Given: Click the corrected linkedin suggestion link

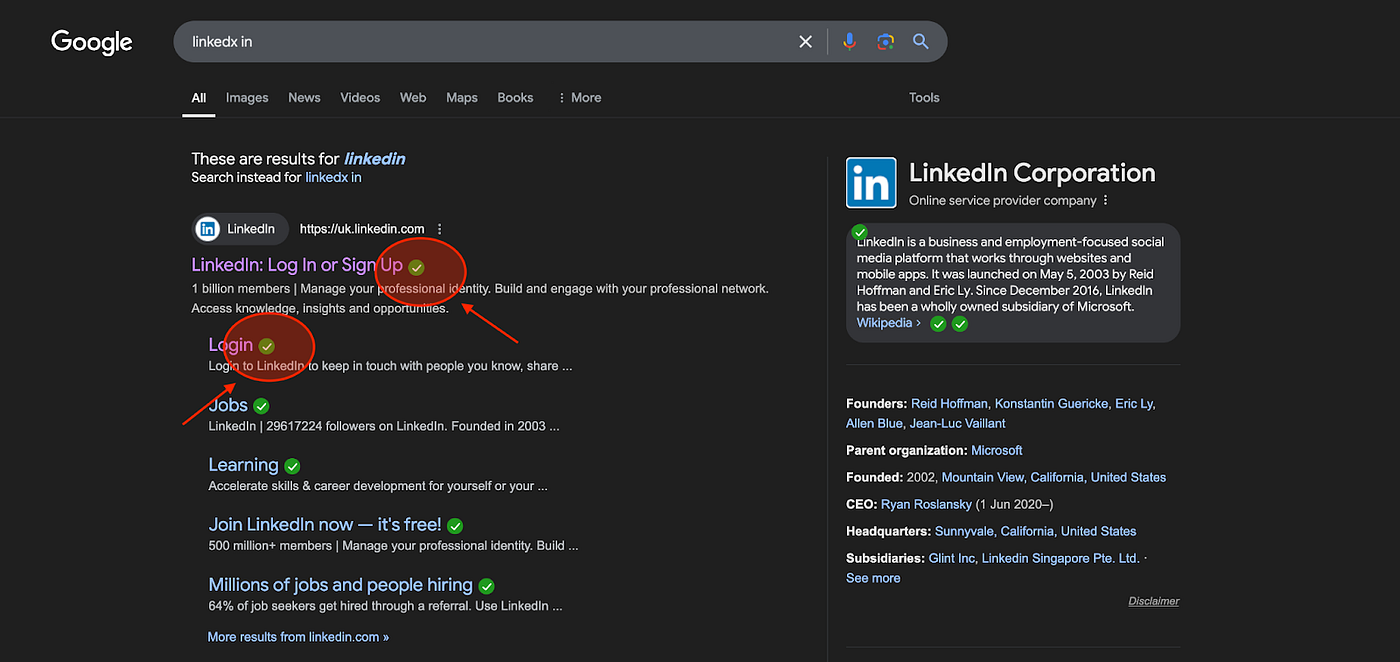Looking at the screenshot, I should tap(375, 158).
